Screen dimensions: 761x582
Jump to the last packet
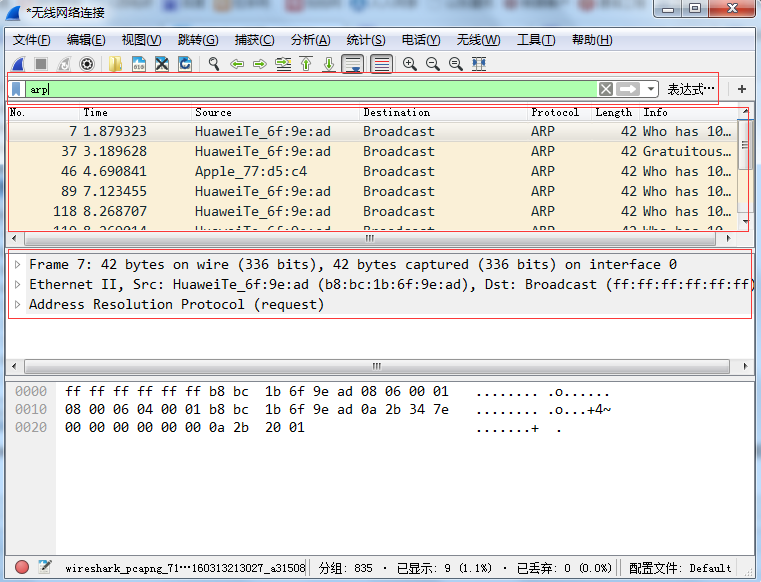click(x=329, y=64)
